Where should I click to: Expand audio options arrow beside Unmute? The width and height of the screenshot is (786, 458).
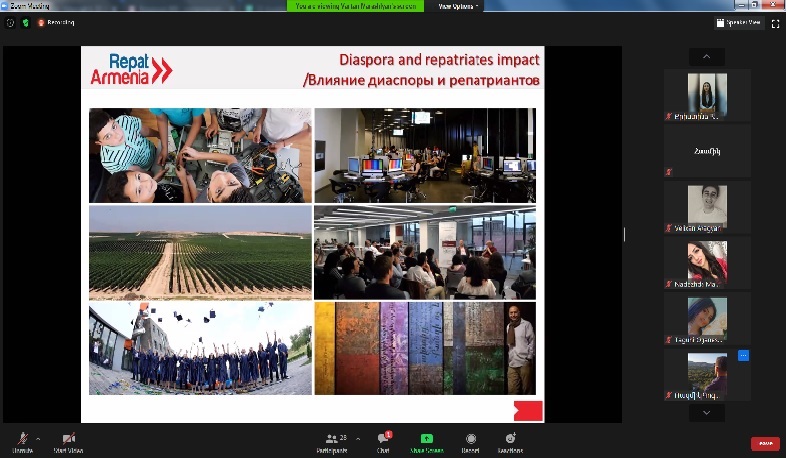tap(39, 438)
